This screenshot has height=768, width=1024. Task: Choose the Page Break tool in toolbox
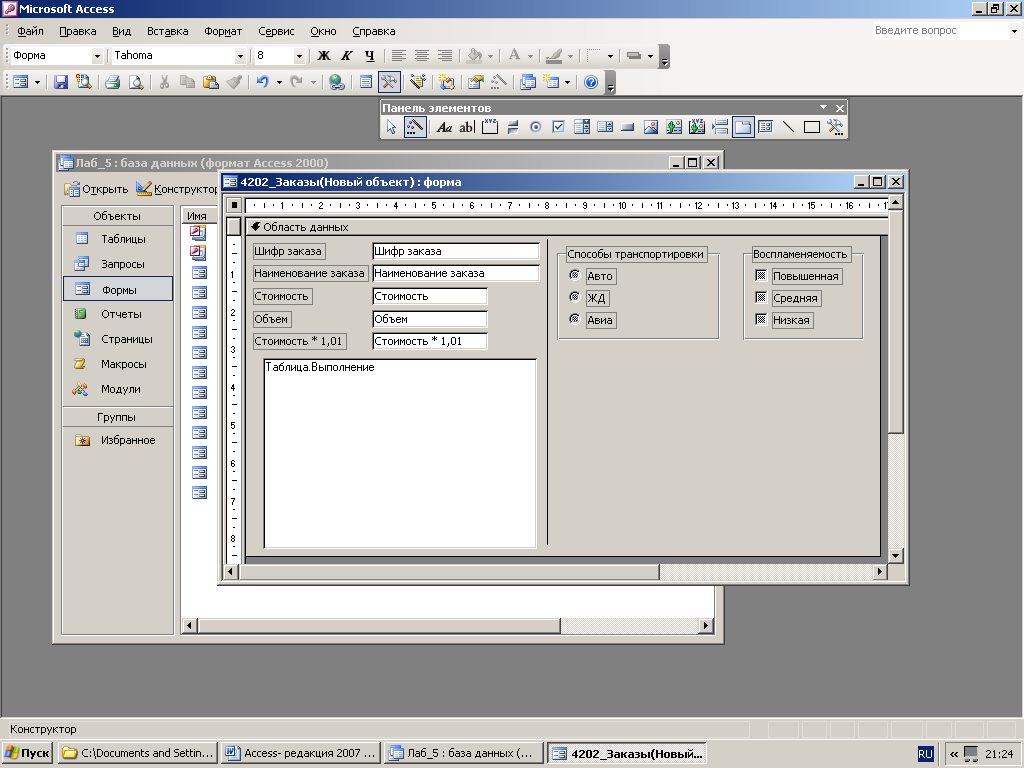point(720,127)
